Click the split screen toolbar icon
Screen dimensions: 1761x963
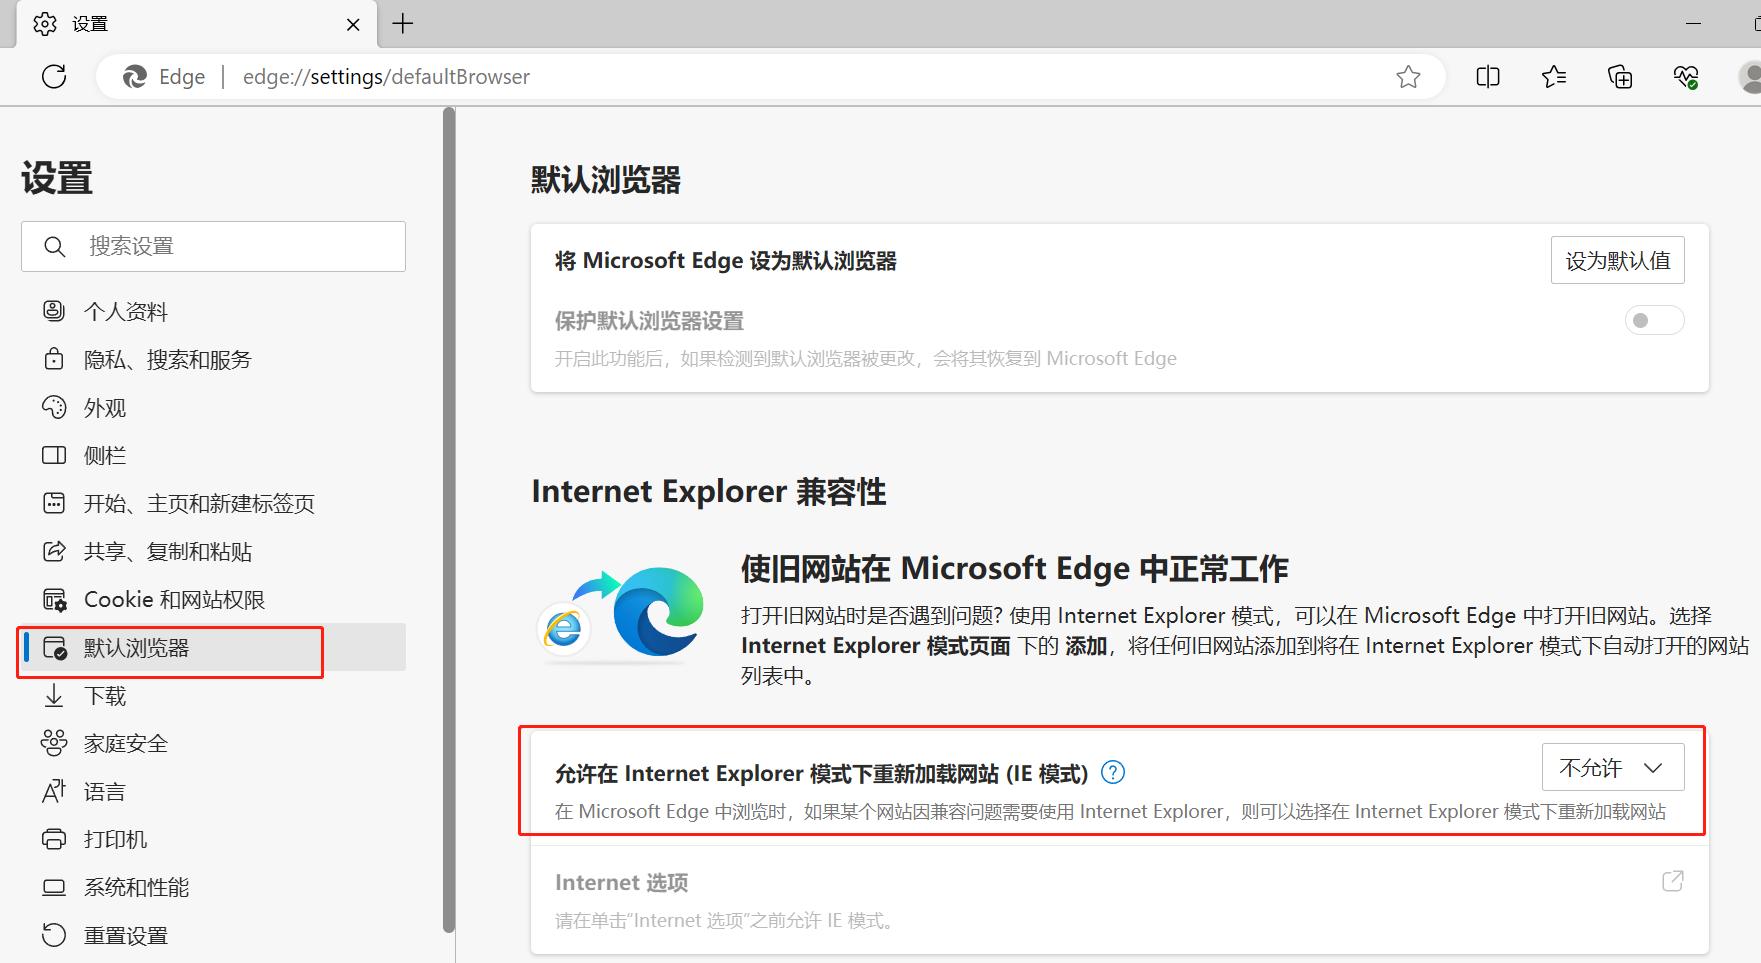[x=1487, y=76]
